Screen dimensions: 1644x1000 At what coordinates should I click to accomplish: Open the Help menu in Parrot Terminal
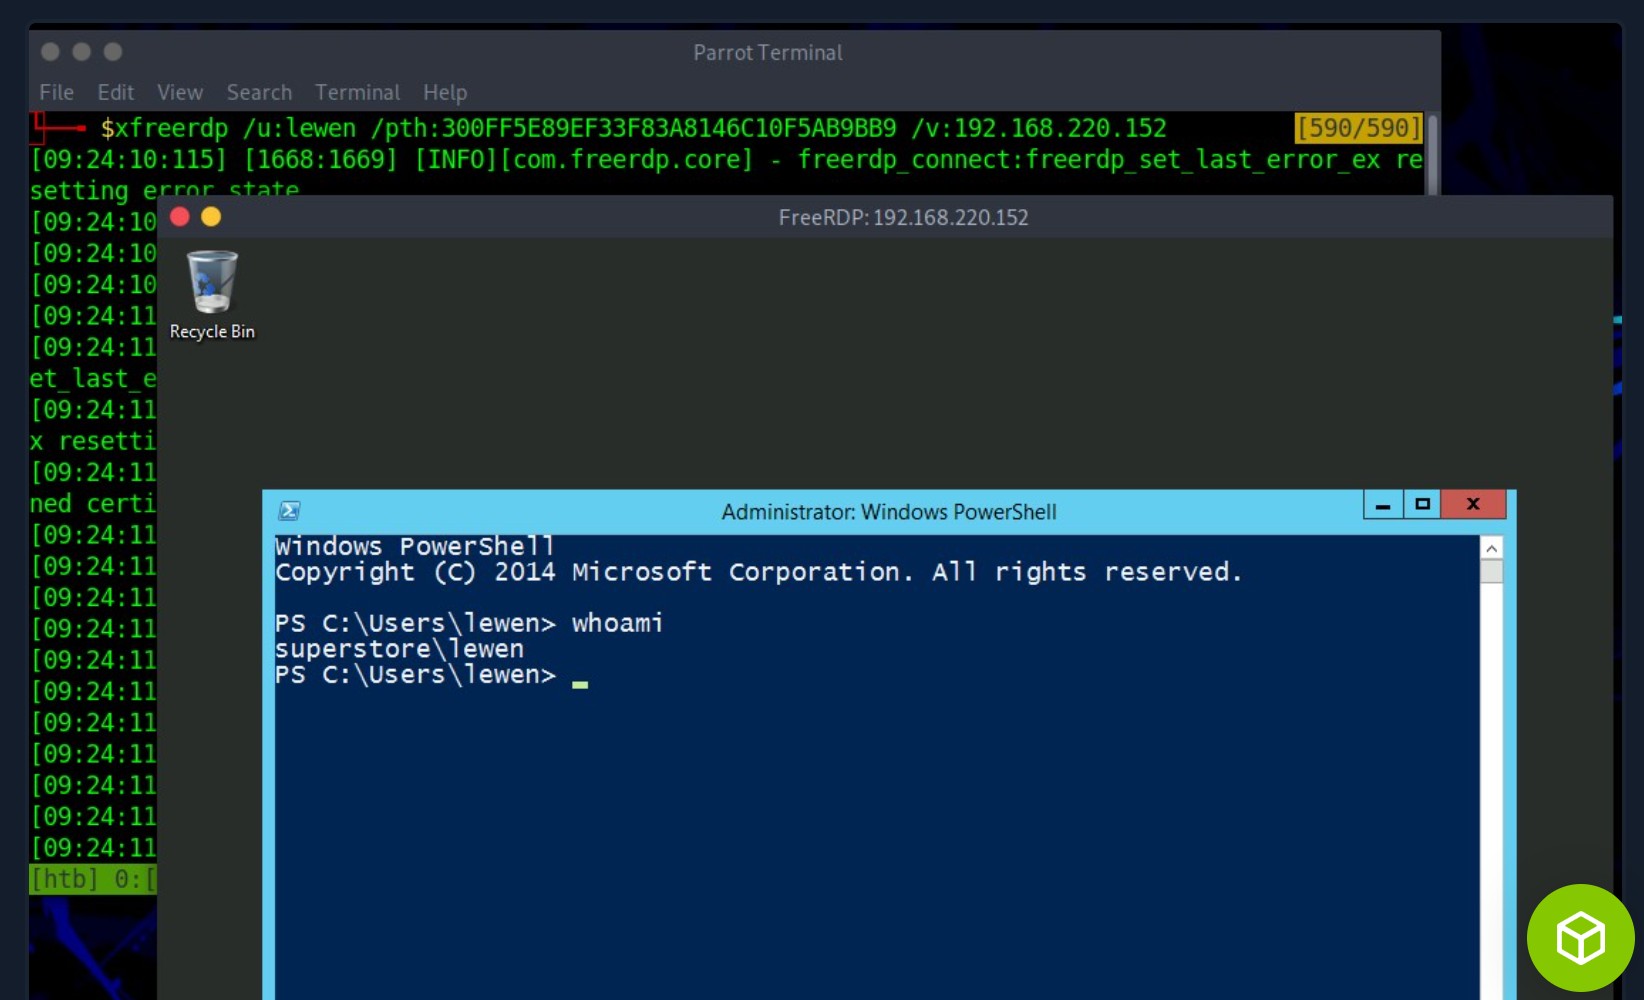(x=445, y=92)
